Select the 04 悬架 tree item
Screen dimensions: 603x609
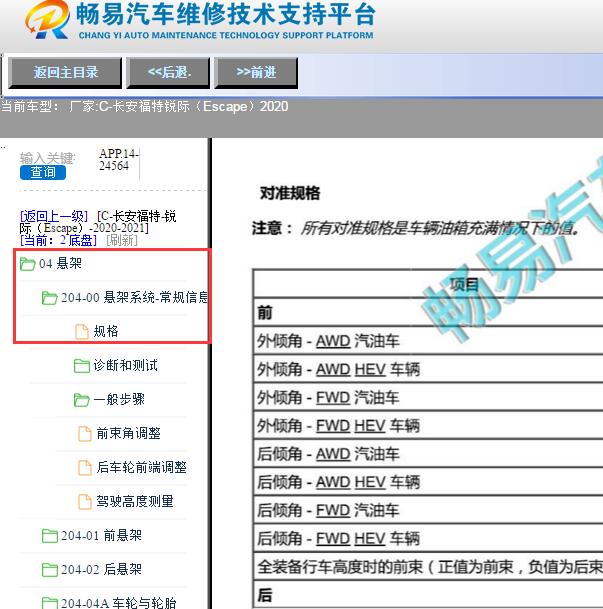[60, 263]
